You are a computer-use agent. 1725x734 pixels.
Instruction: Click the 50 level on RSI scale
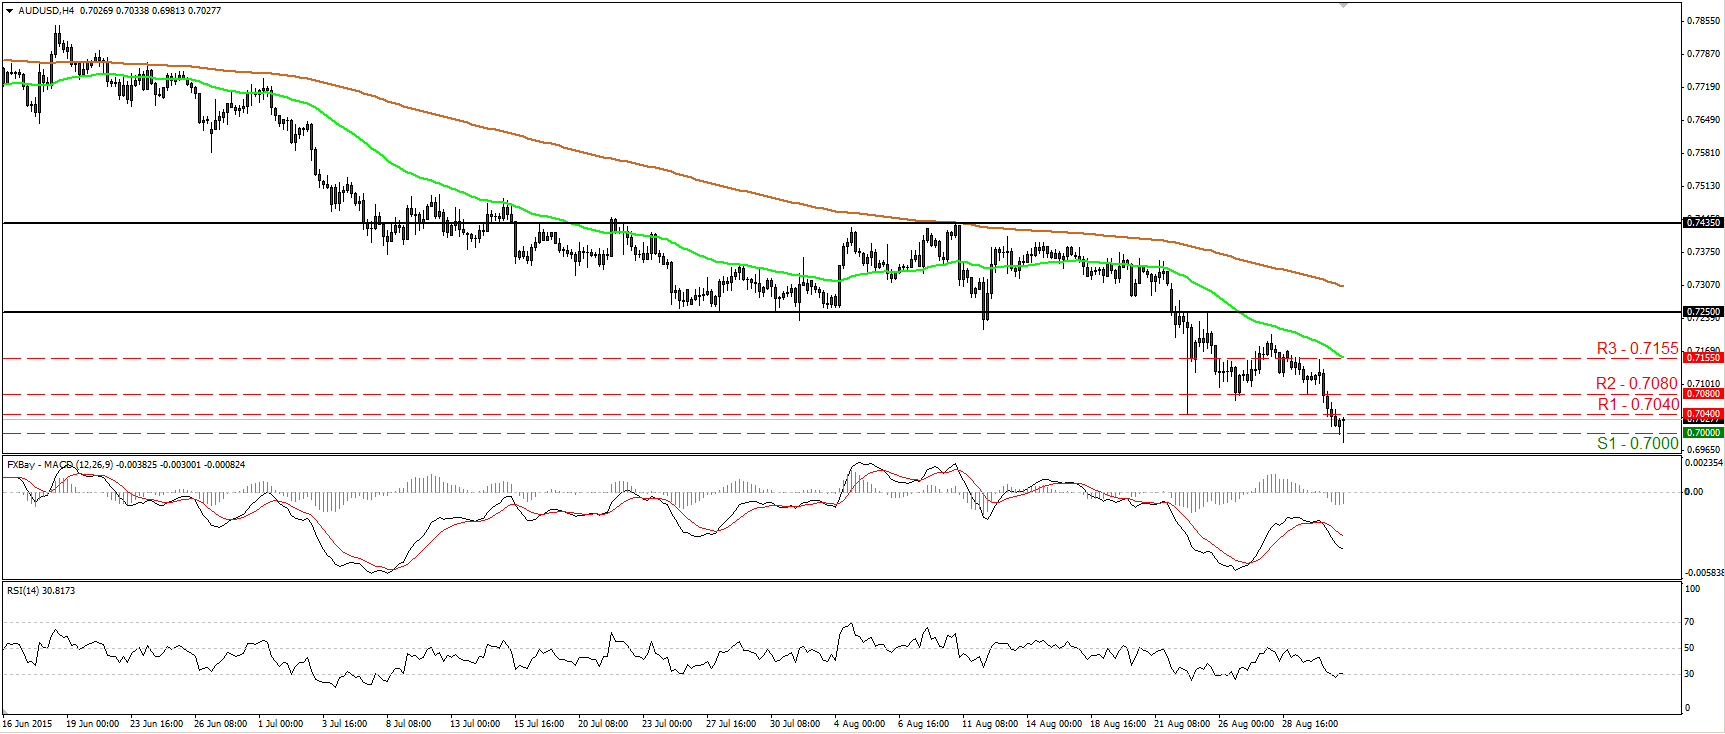[x=1689, y=648]
